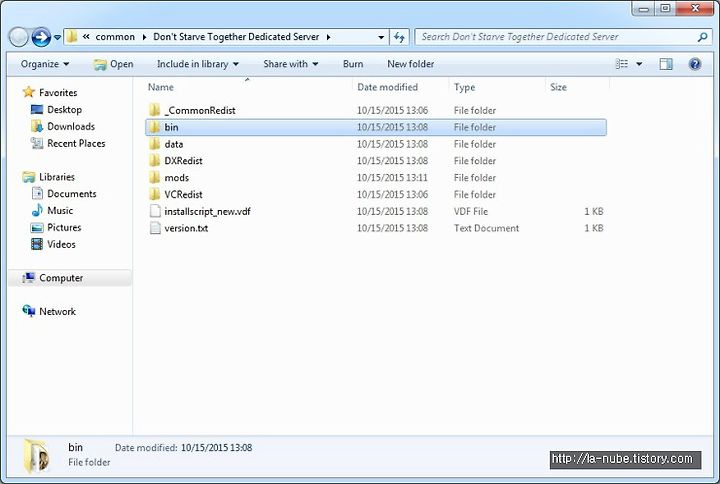Screen dimensions: 720x484
Task: Open the address bar history dropdown
Action: tap(381, 37)
